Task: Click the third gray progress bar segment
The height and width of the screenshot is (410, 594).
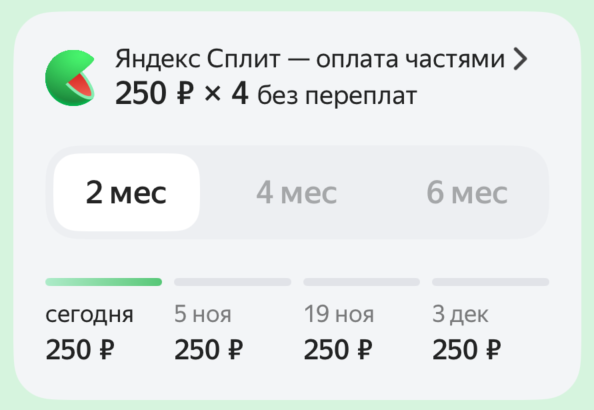Action: 362,282
